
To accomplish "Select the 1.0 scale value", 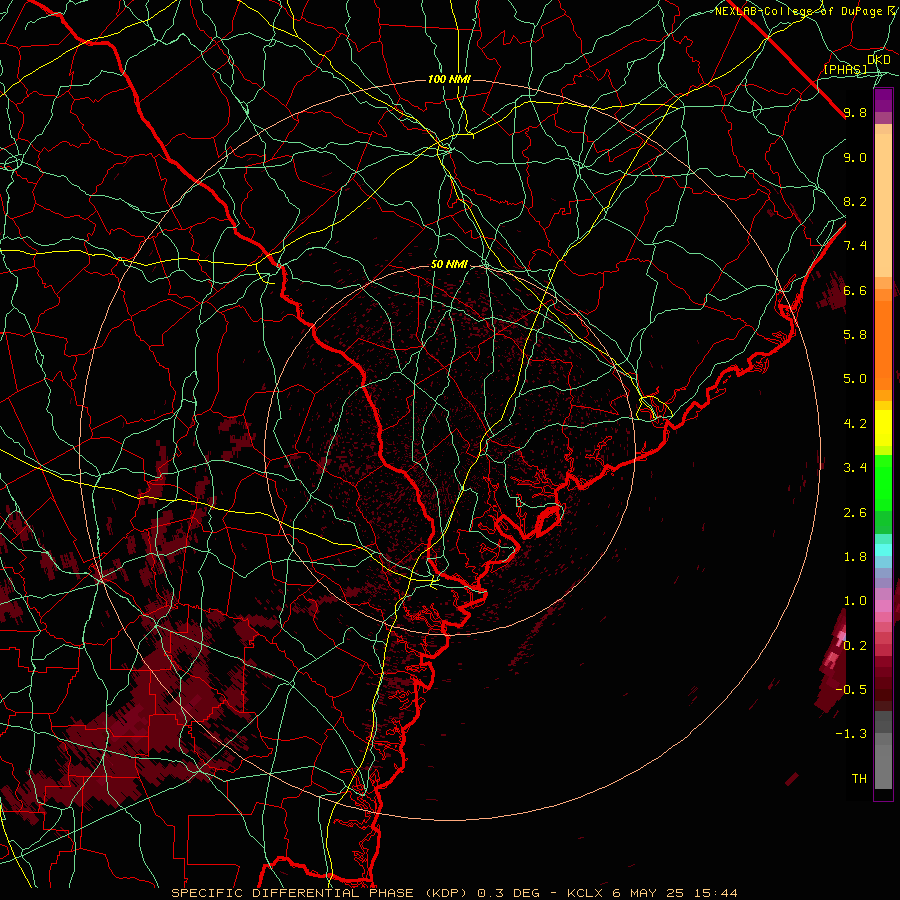I will coord(855,601).
